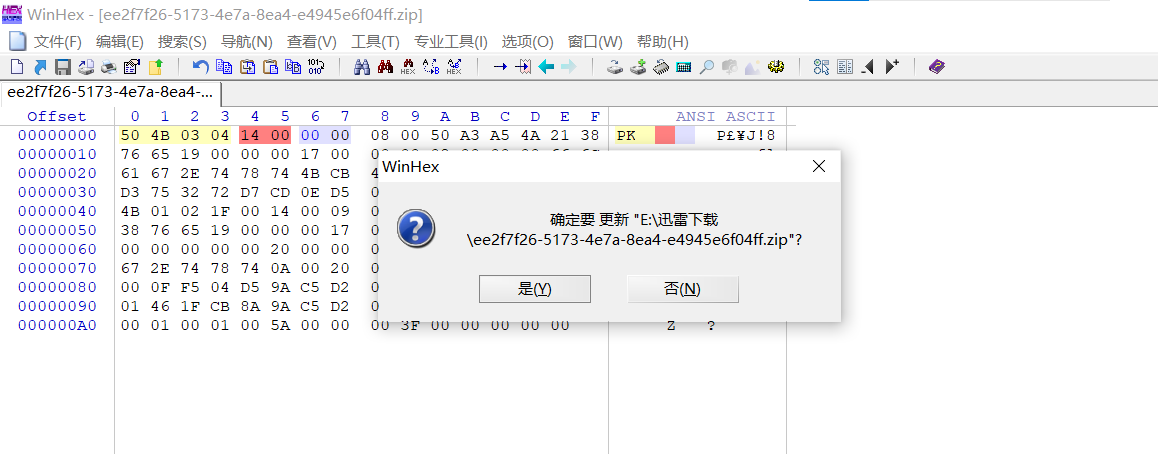Click the Clone disk green-plus icon
This screenshot has width=1158, height=454.
[x=638, y=66]
